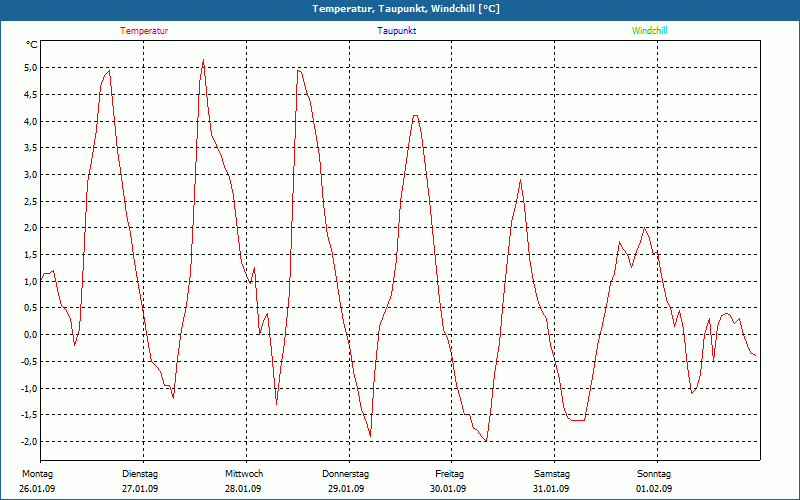Click the 5,0 y-axis value
Screen dimensions: 800x500
click(30, 68)
